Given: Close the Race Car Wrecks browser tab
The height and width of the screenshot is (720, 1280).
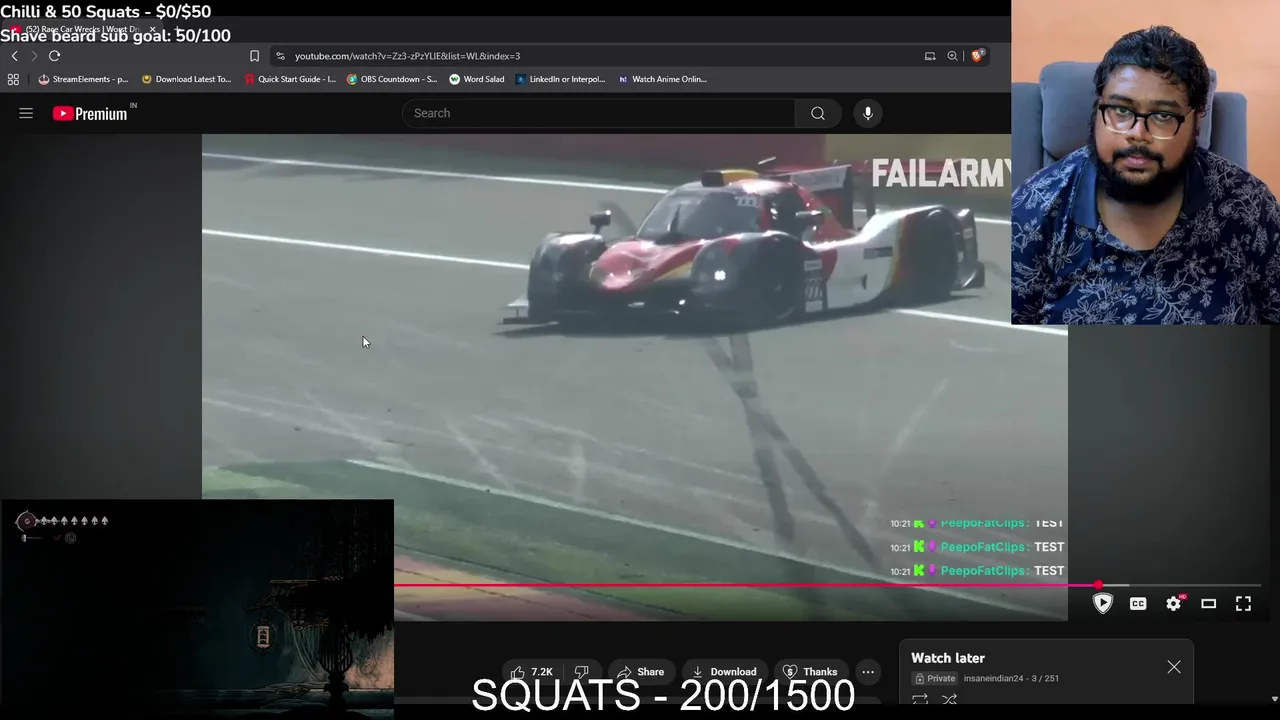Looking at the screenshot, I should coord(152,30).
